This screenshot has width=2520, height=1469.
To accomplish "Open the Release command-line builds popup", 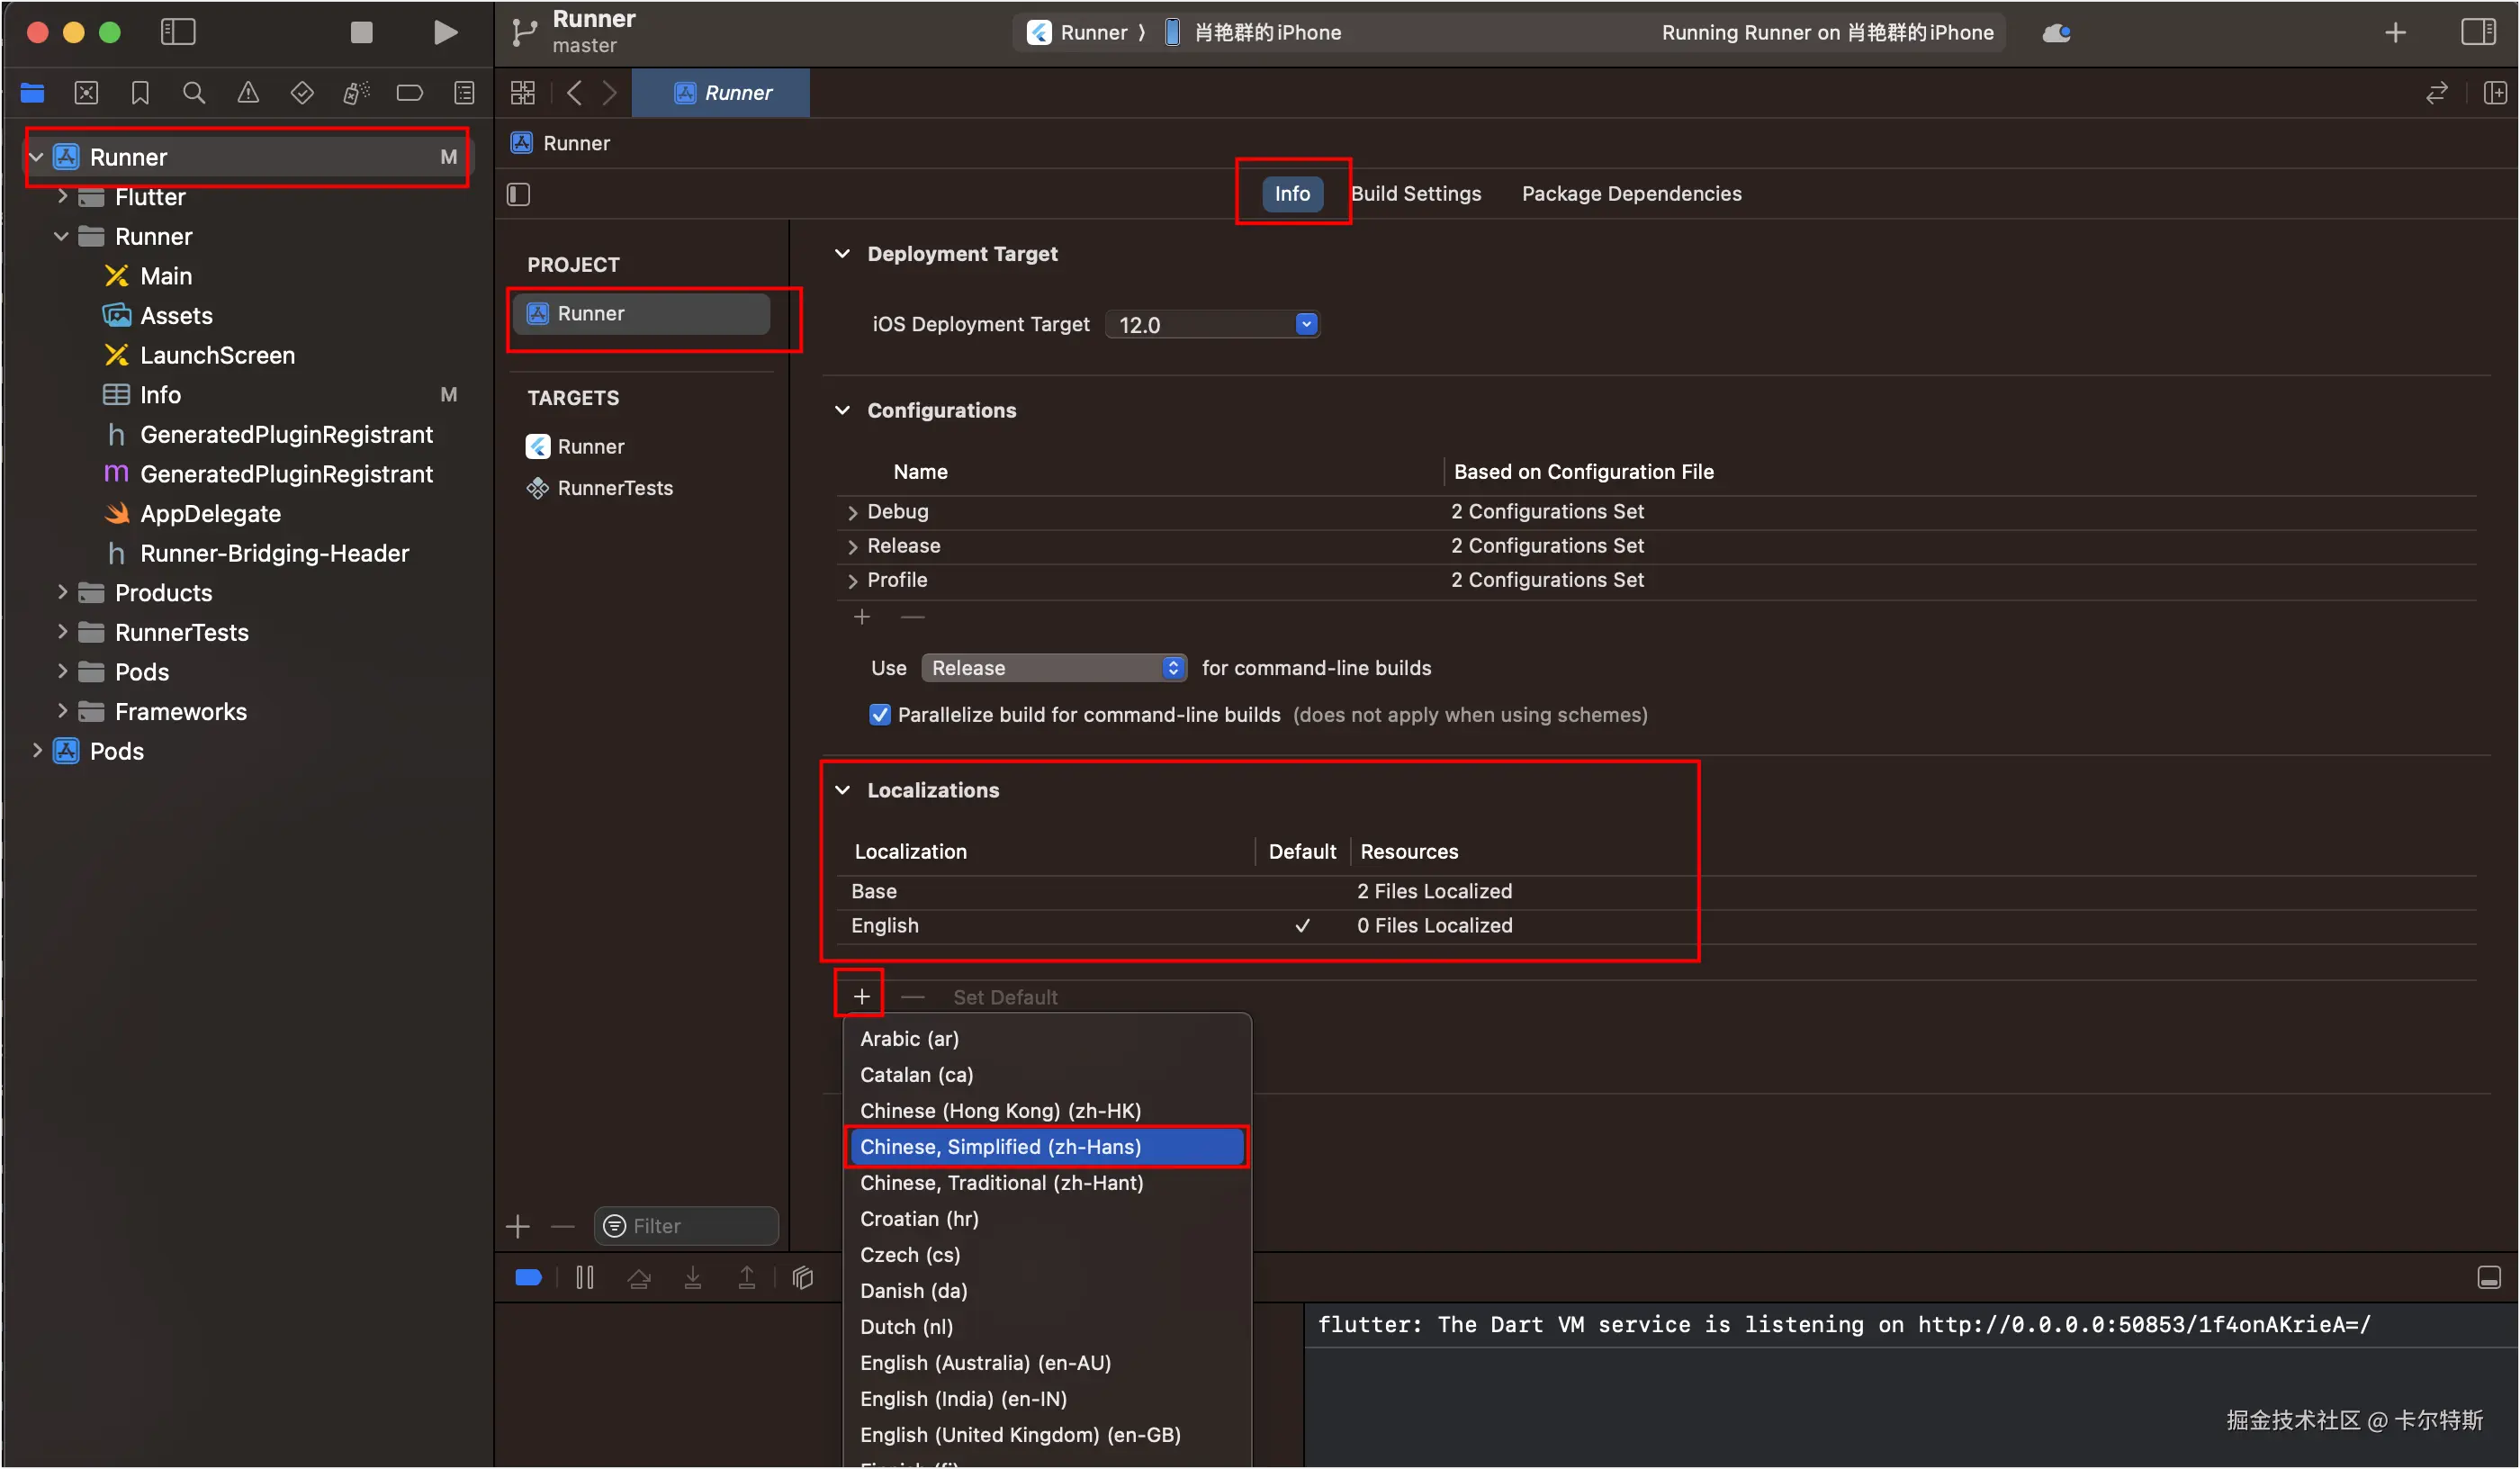I will (x=1053, y=668).
